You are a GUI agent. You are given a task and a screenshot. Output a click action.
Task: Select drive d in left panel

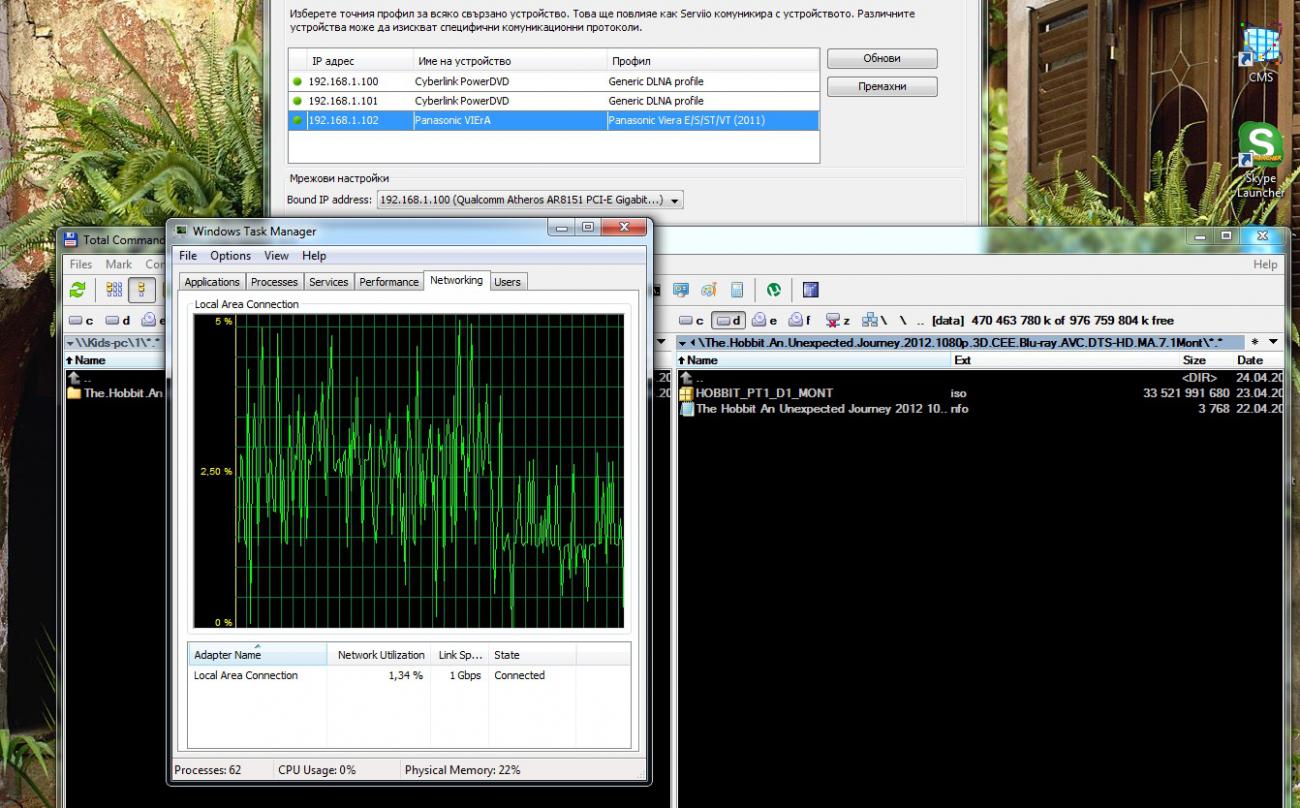coord(118,321)
